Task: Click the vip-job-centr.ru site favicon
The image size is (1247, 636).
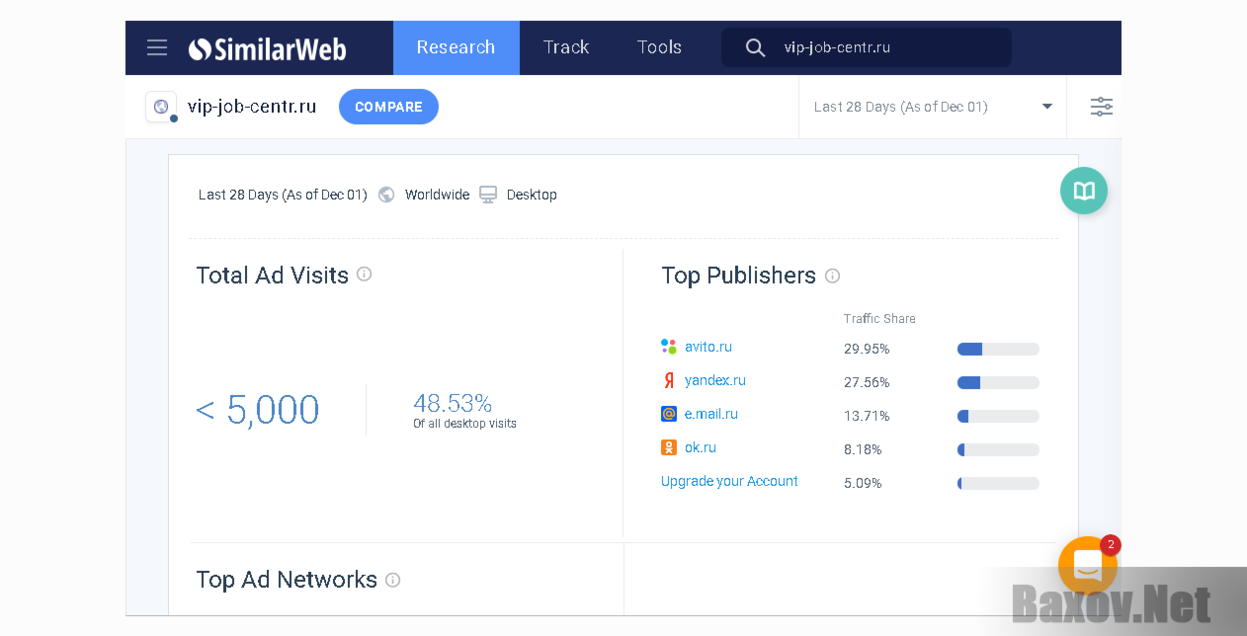Action: pos(161,107)
